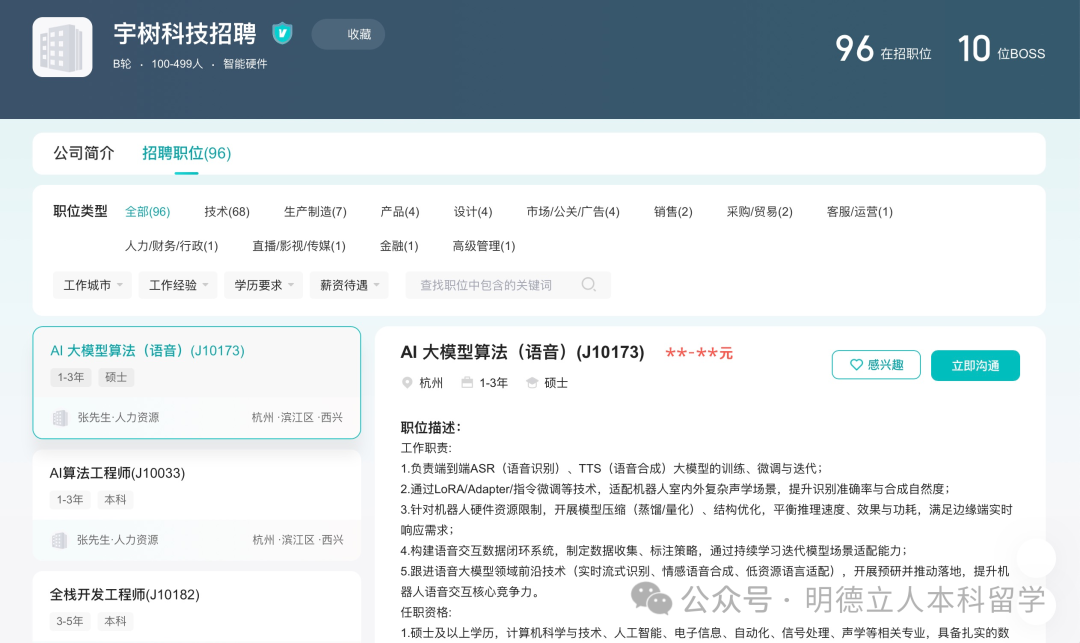Filter by 金融(1) job type
The image size is (1080, 643).
coord(399,246)
